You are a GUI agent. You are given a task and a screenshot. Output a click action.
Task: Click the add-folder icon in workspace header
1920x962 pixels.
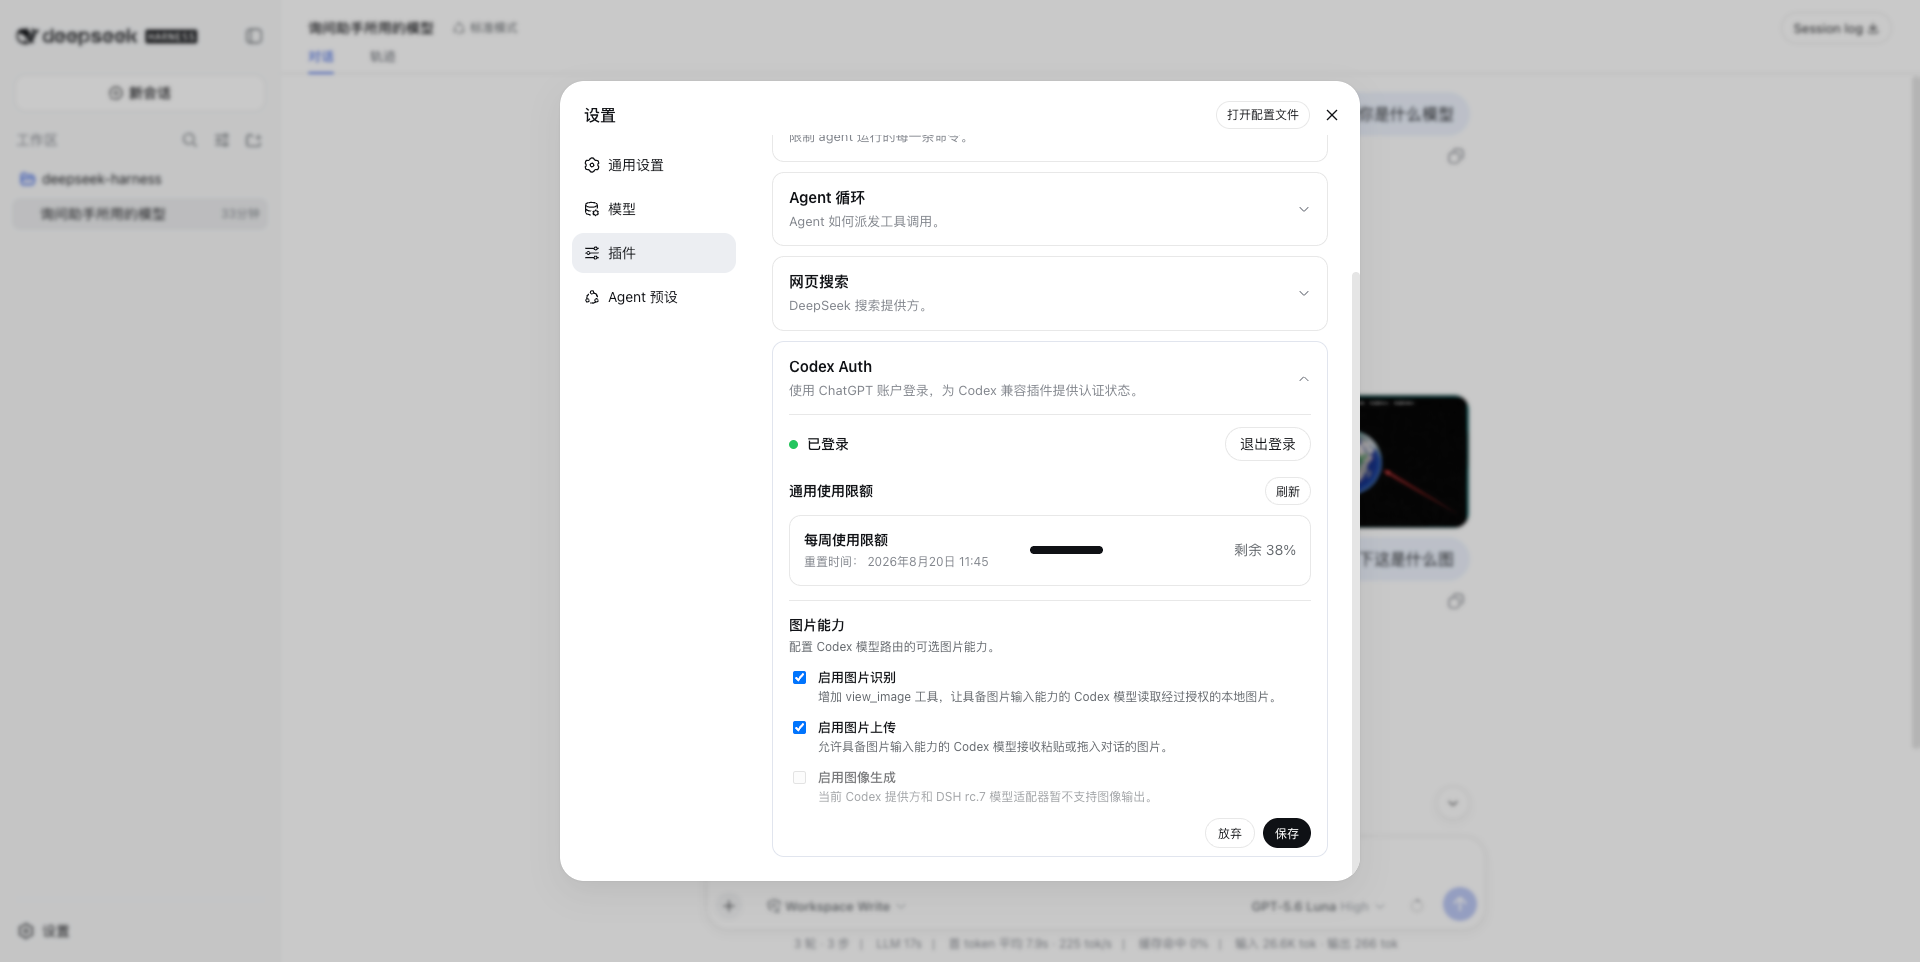pos(253,140)
